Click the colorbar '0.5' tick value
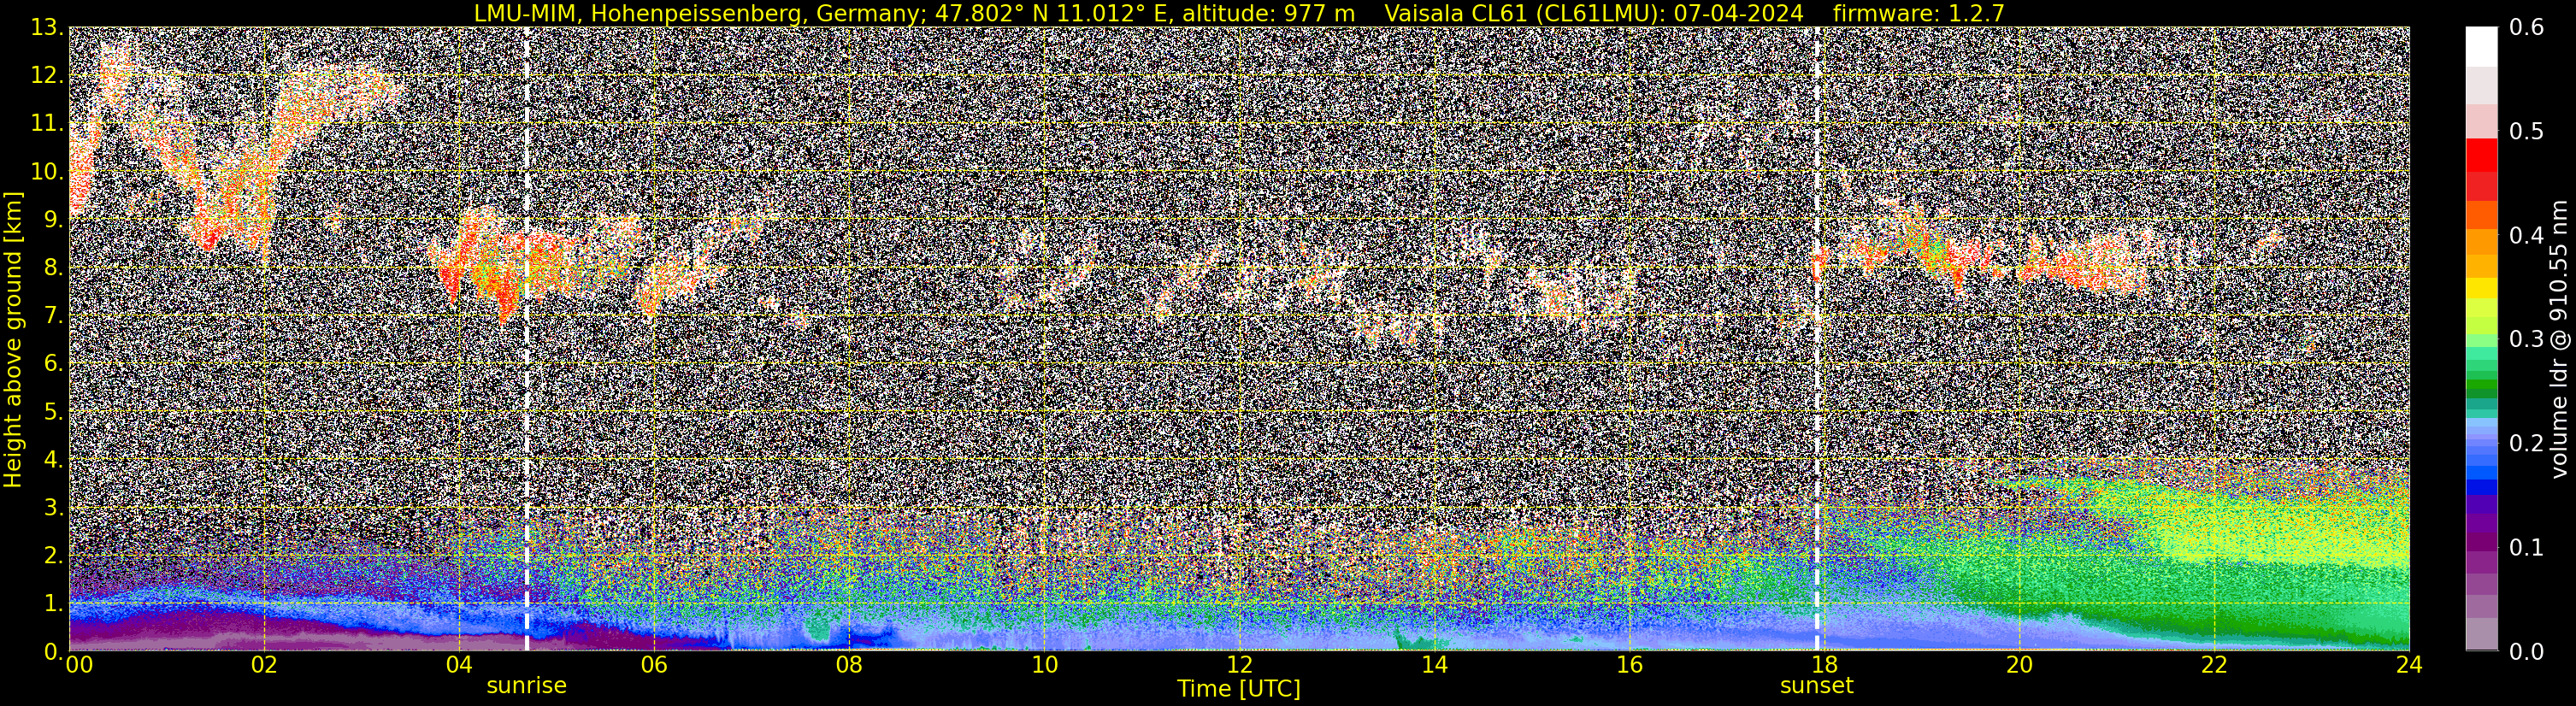Viewport: 2576px width, 706px height. (2526, 132)
